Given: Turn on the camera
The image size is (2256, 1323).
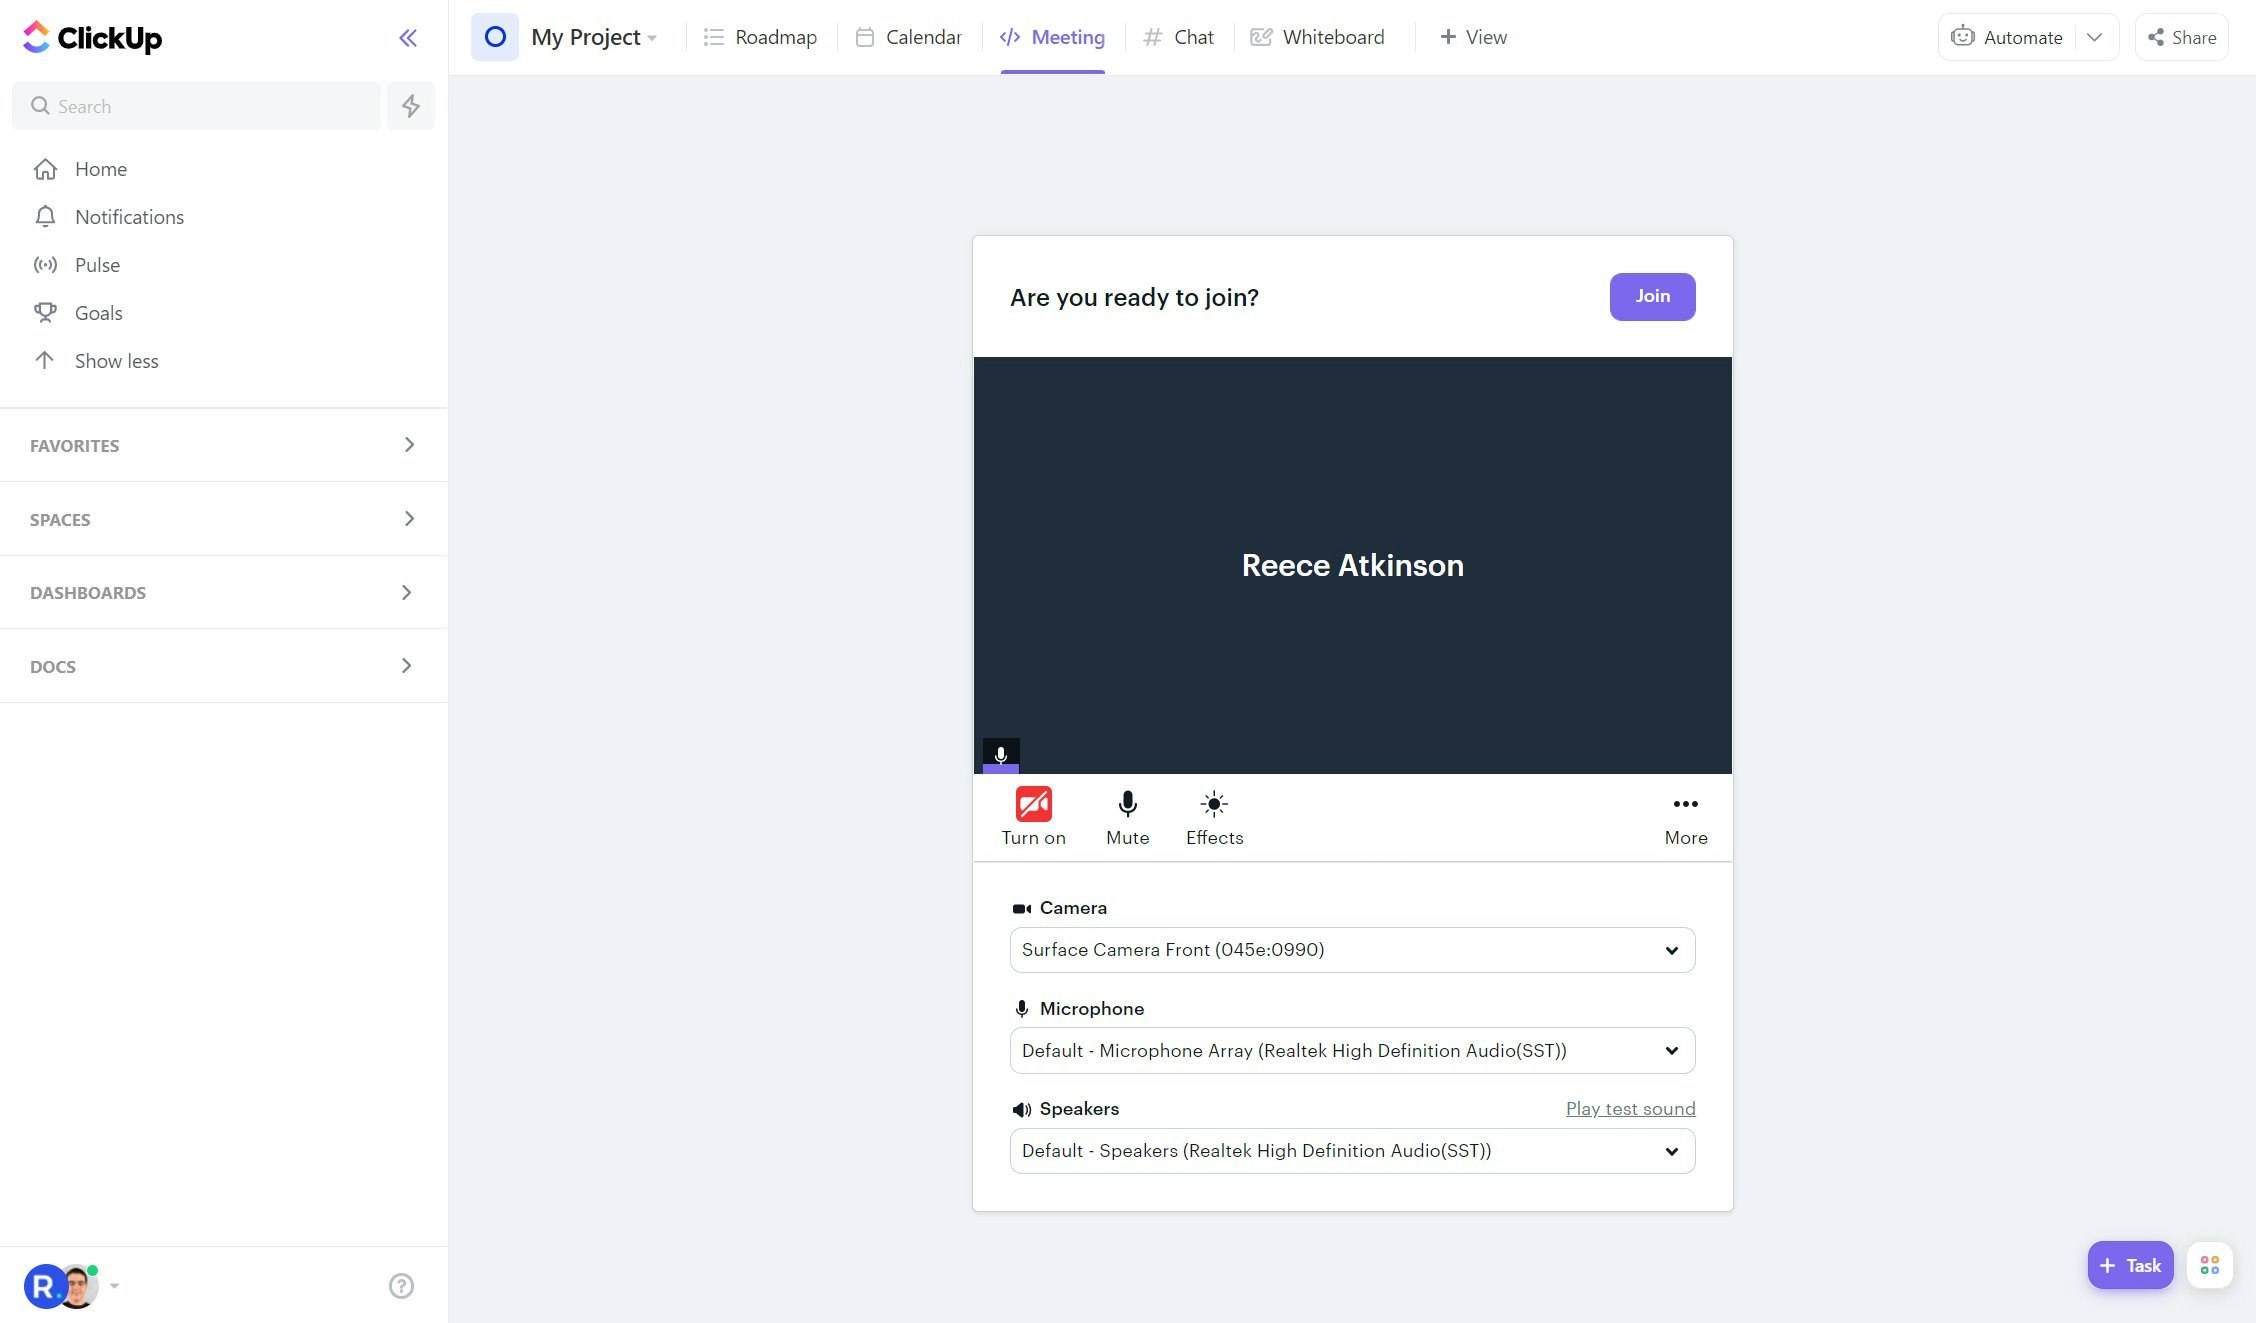Looking at the screenshot, I should pos(1033,817).
